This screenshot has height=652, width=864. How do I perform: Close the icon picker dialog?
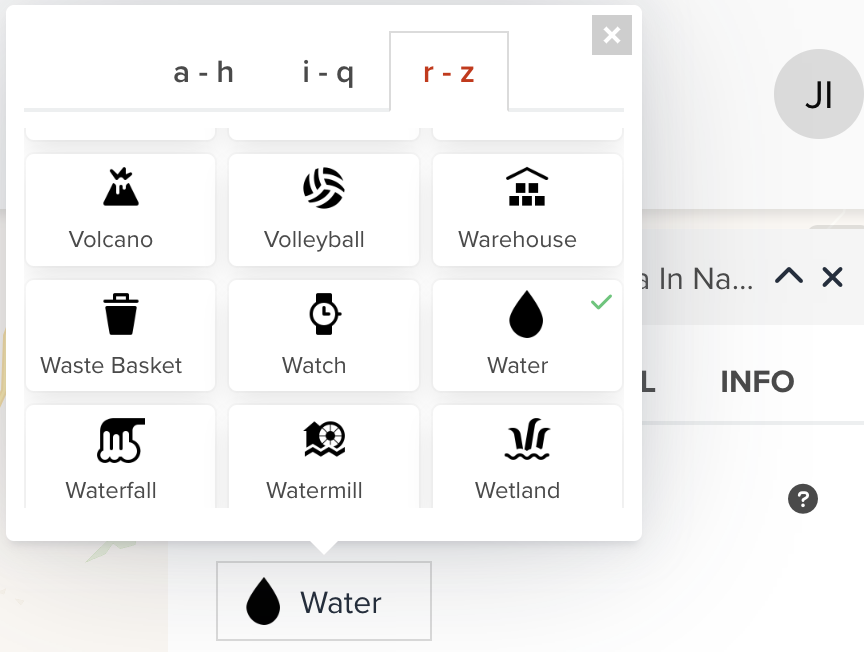(611, 35)
